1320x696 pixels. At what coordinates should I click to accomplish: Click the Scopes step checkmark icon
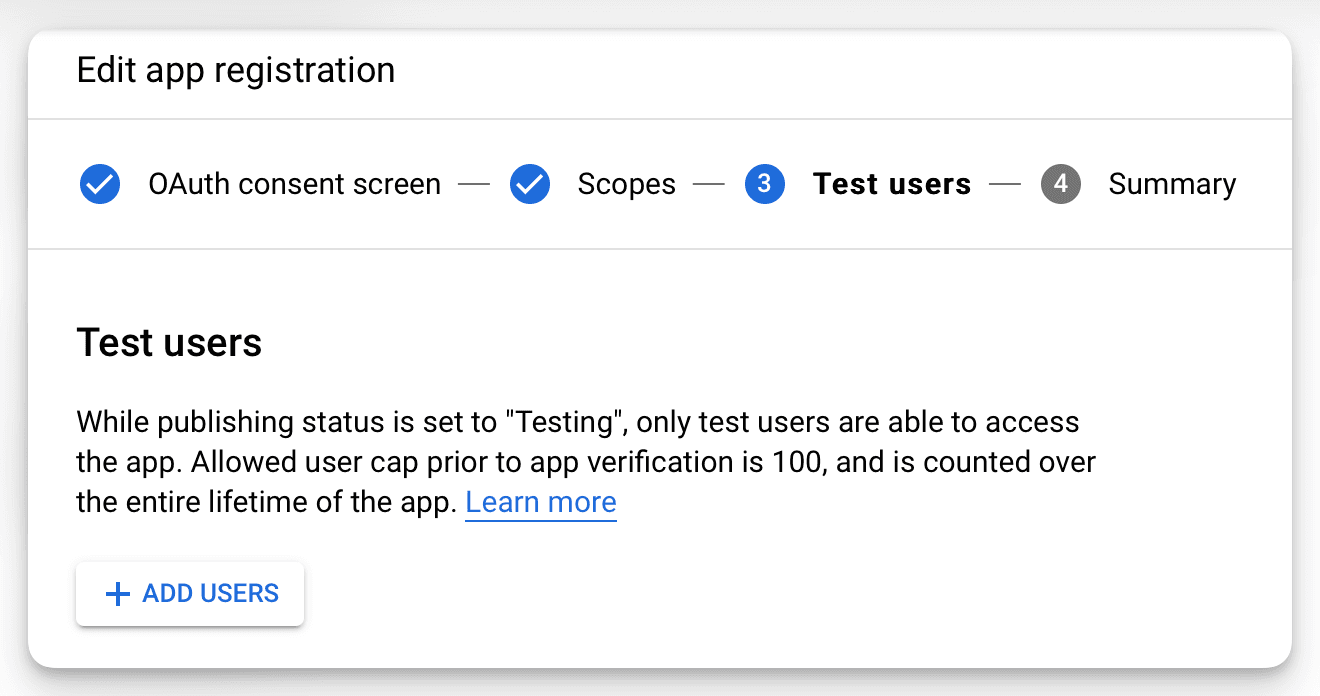(530, 185)
